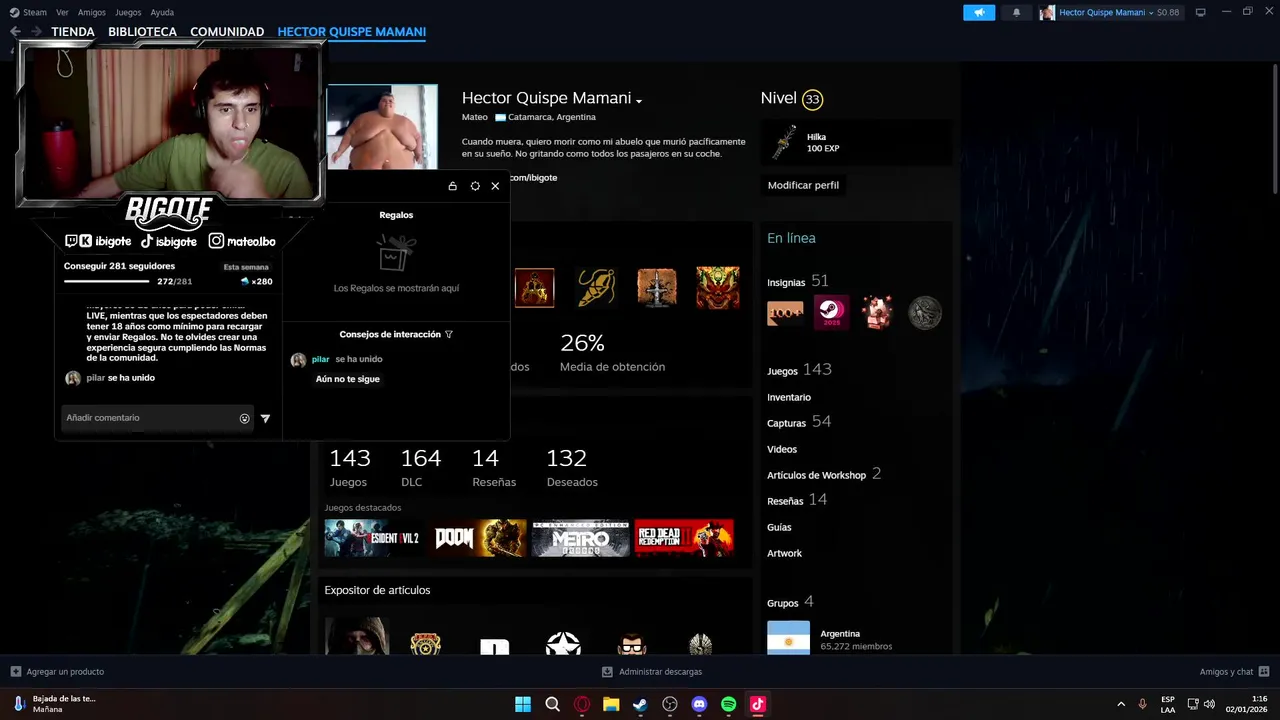This screenshot has width=1280, height=720.
Task: Open the silver coin badge
Action: coord(925,313)
